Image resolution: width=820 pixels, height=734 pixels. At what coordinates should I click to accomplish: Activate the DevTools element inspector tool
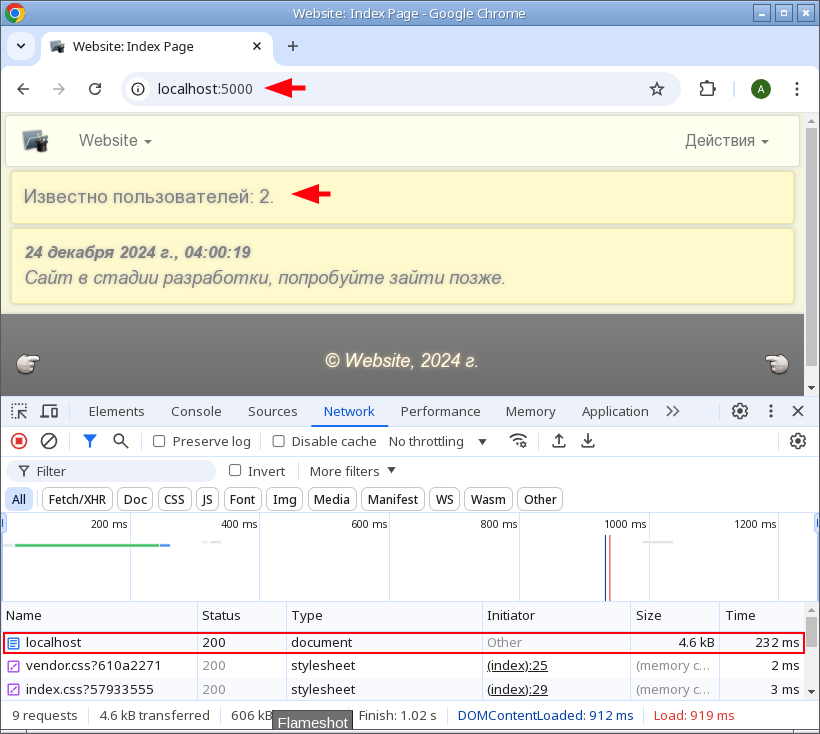[x=19, y=411]
